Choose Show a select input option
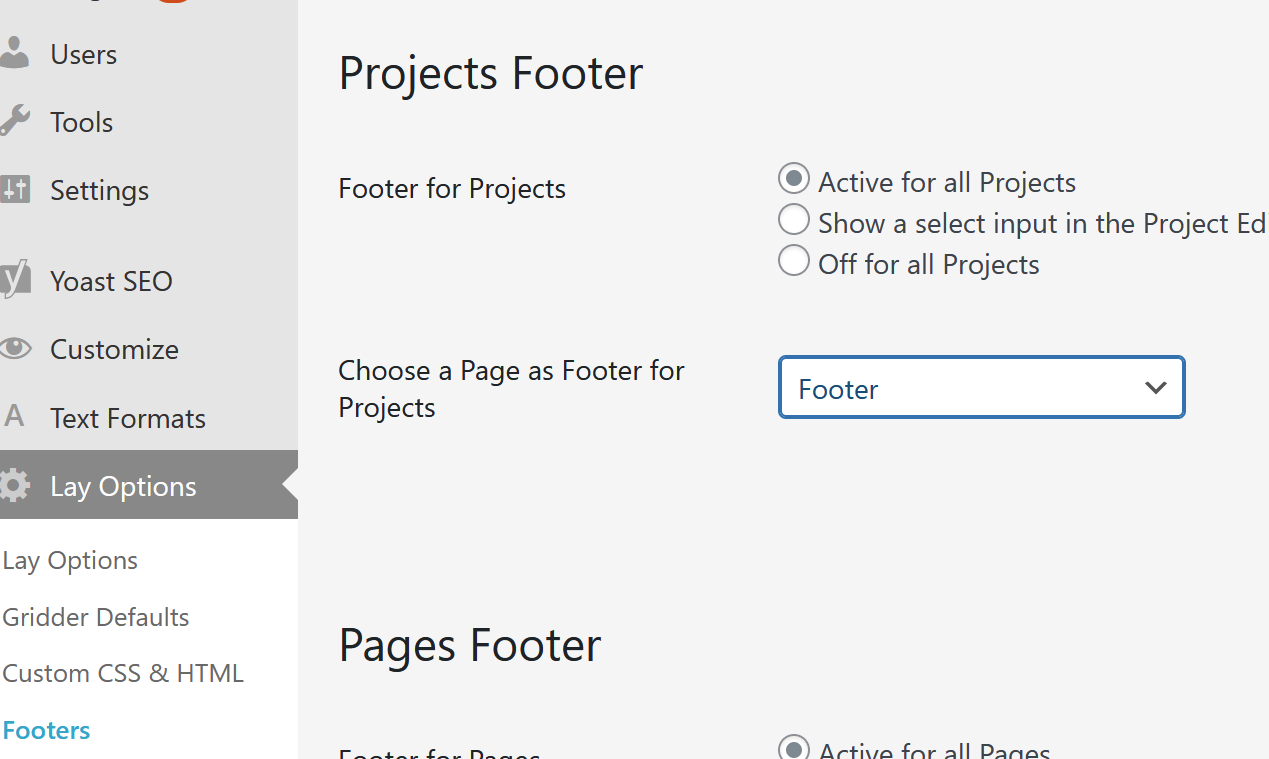Viewport: 1269px width, 759px height. pos(794,220)
